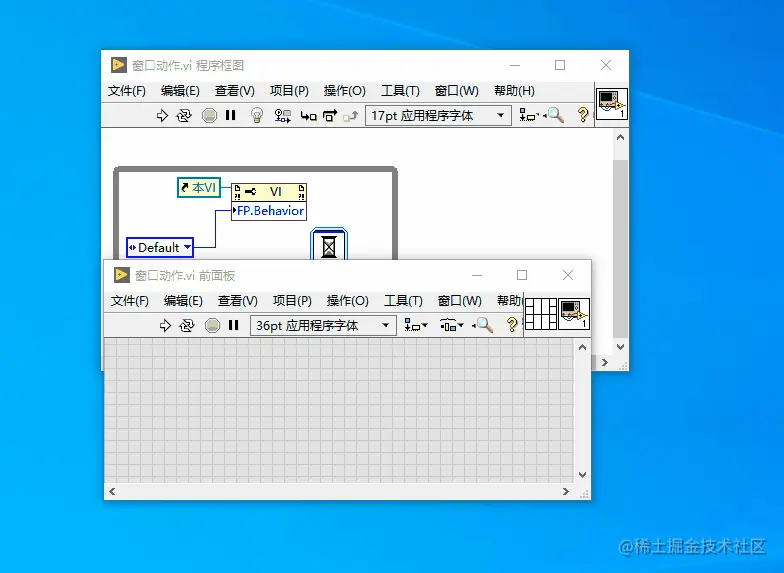Click Abort Execution in block diagram window

click(x=209, y=116)
